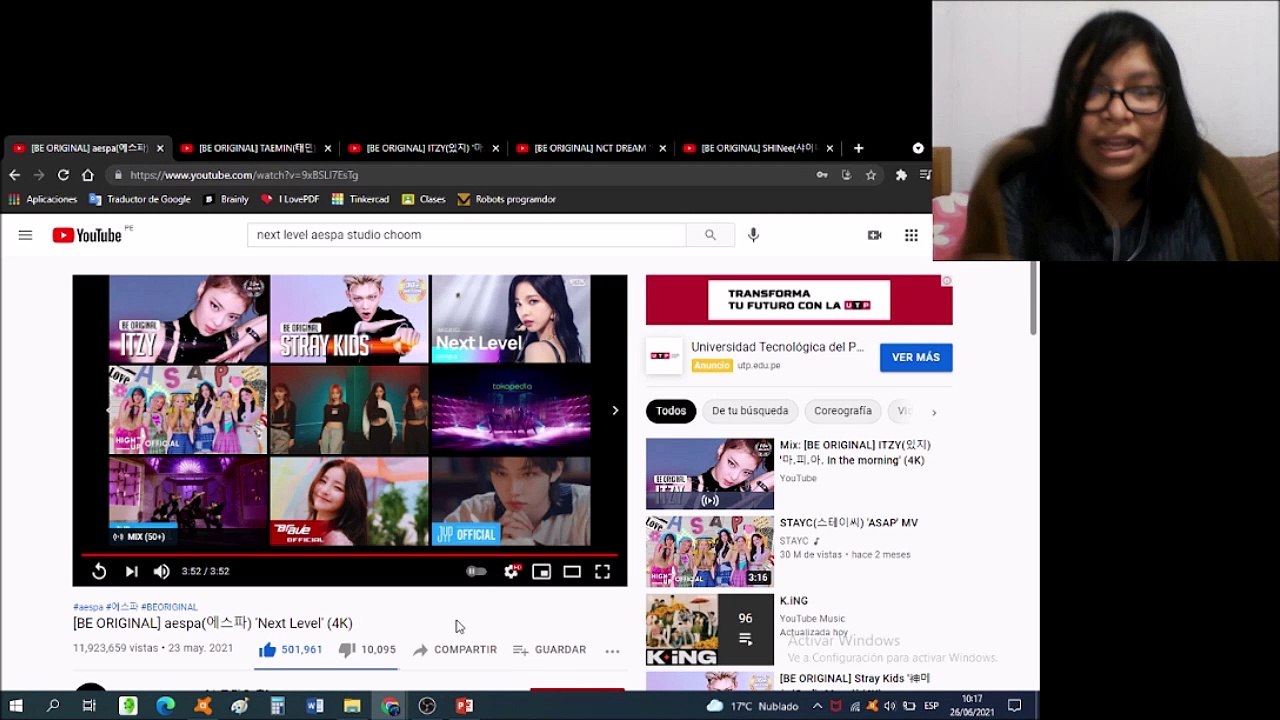Show more filter chips with the arrow
This screenshot has width=1280, height=720.
934,412
